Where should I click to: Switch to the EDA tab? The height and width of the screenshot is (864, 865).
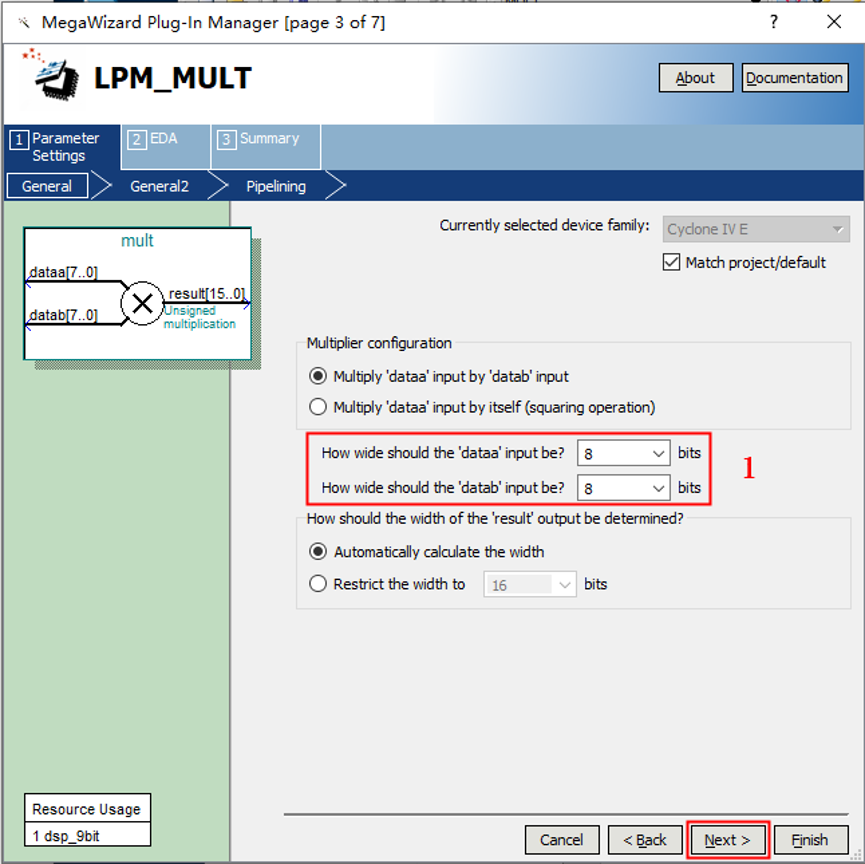164,139
